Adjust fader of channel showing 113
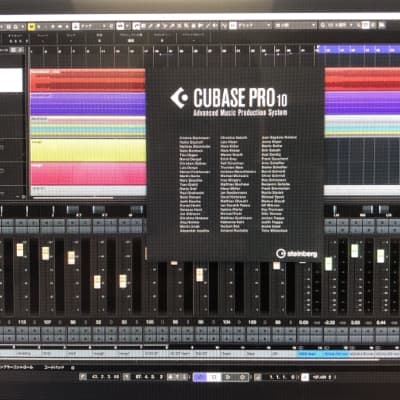400x400 pixels. [20, 250]
